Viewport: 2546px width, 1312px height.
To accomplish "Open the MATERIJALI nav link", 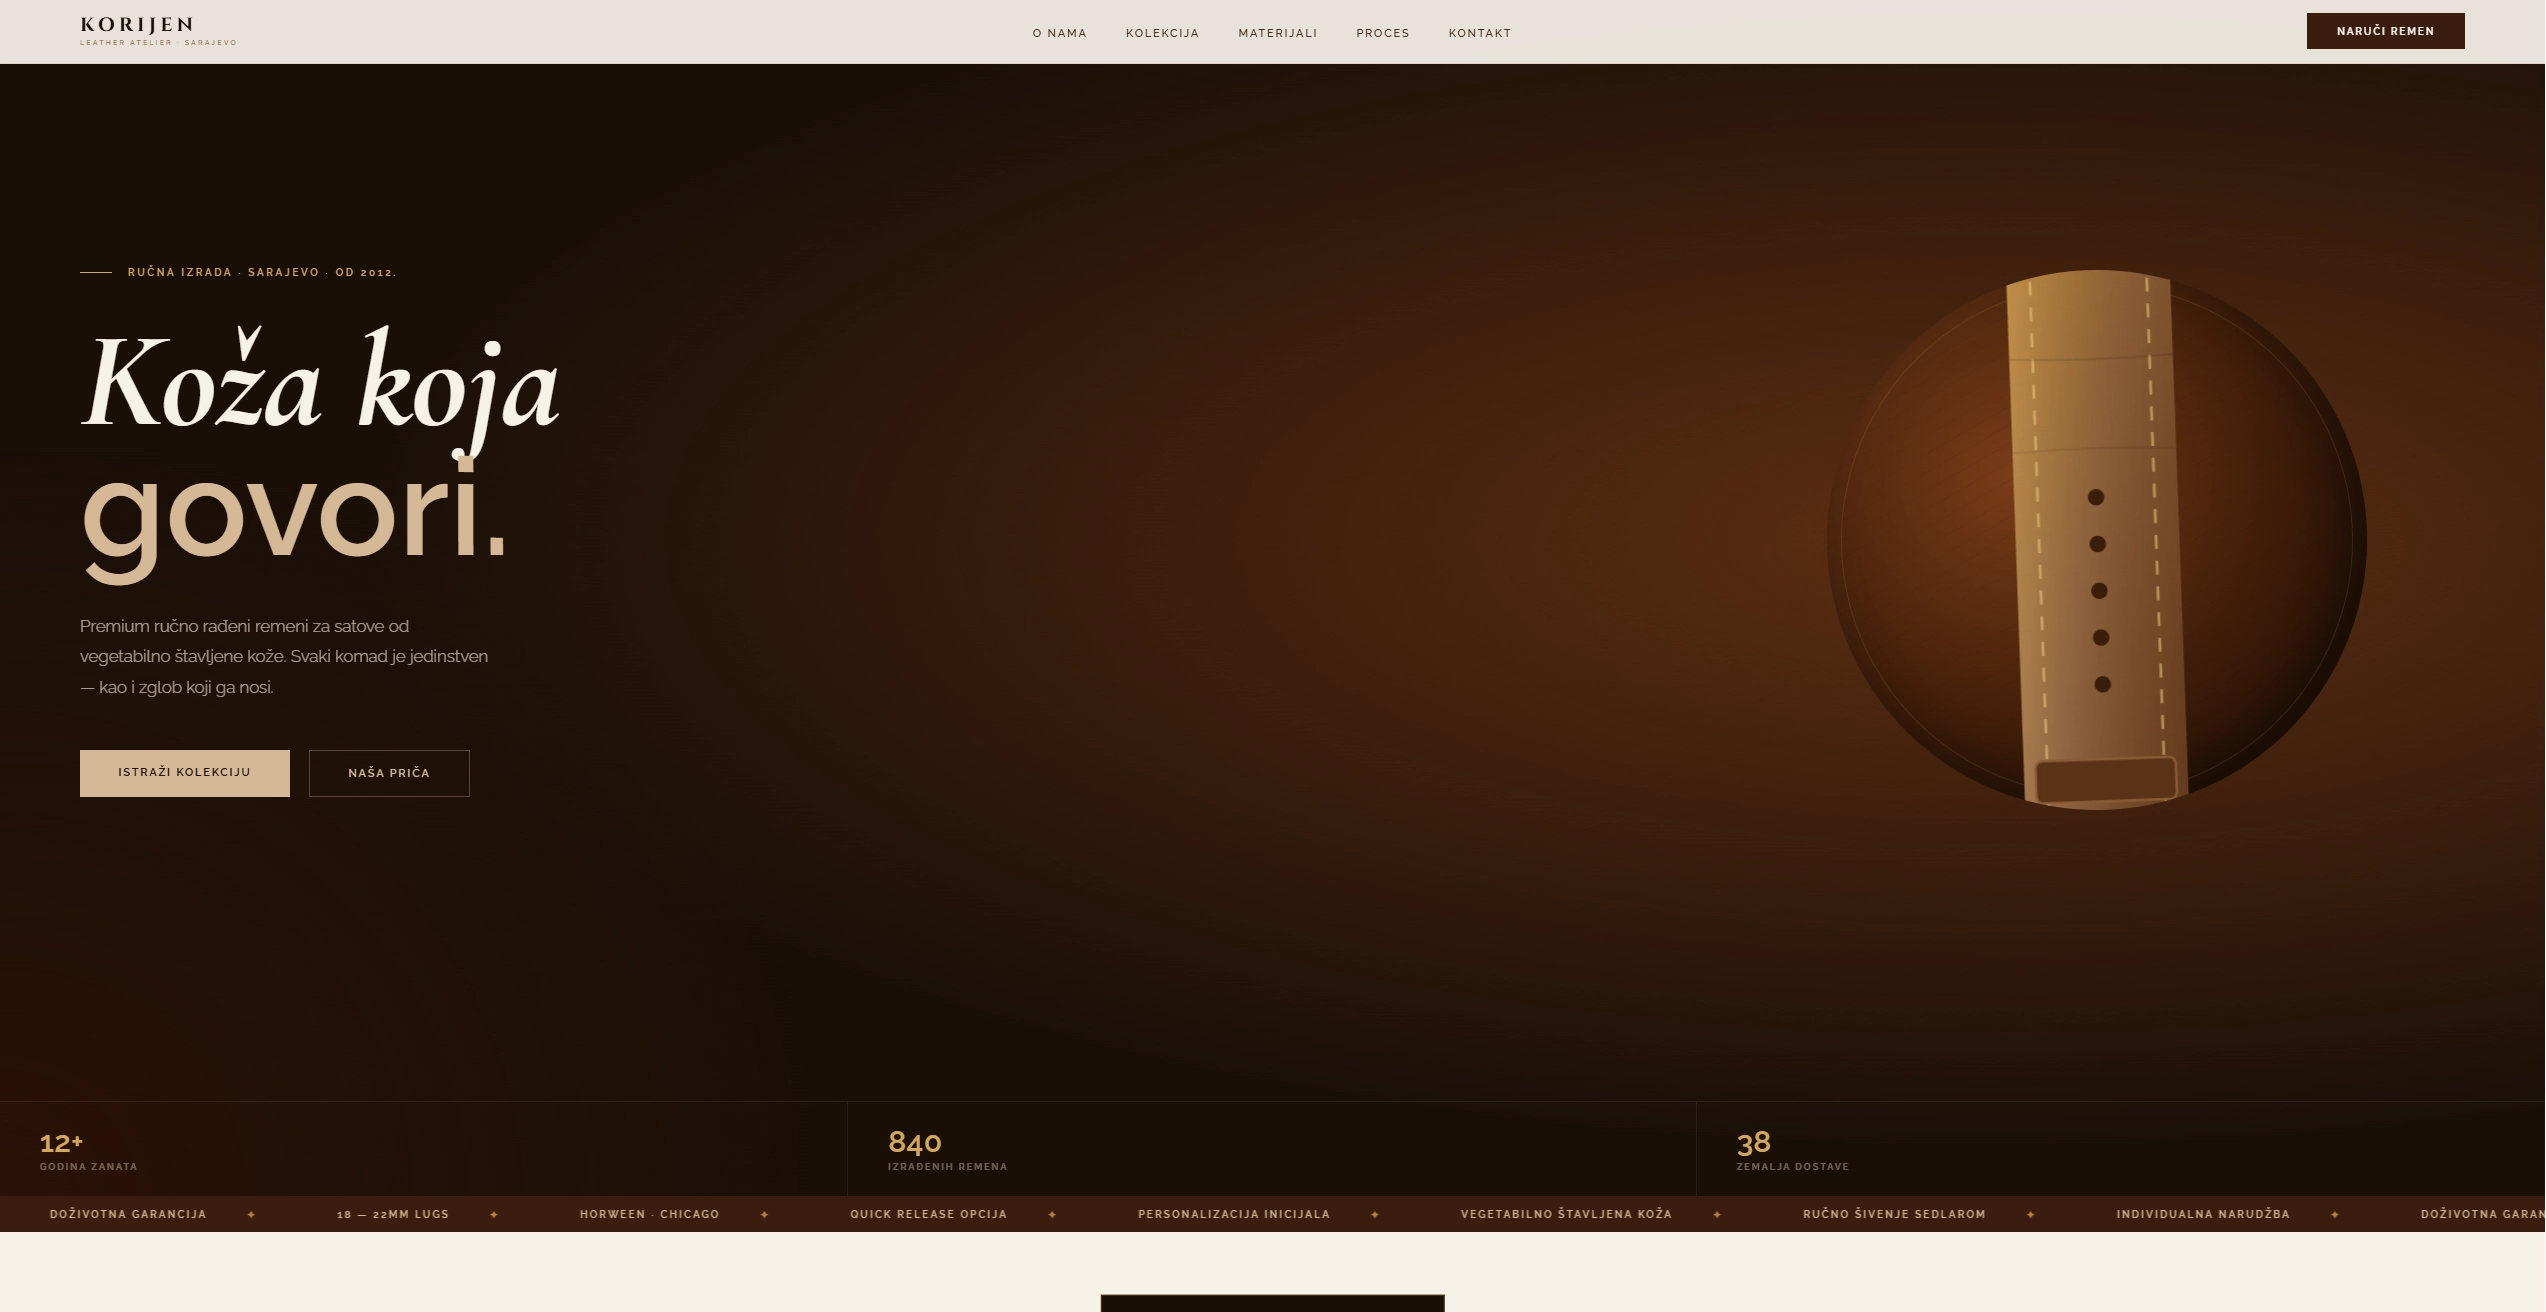I will [1277, 33].
